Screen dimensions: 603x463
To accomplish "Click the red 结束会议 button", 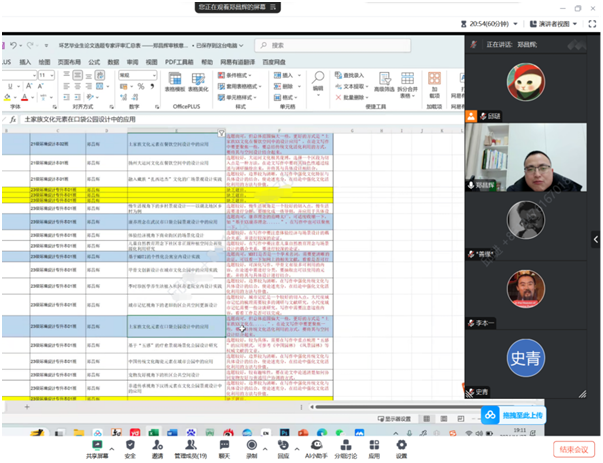I will coord(573,449).
